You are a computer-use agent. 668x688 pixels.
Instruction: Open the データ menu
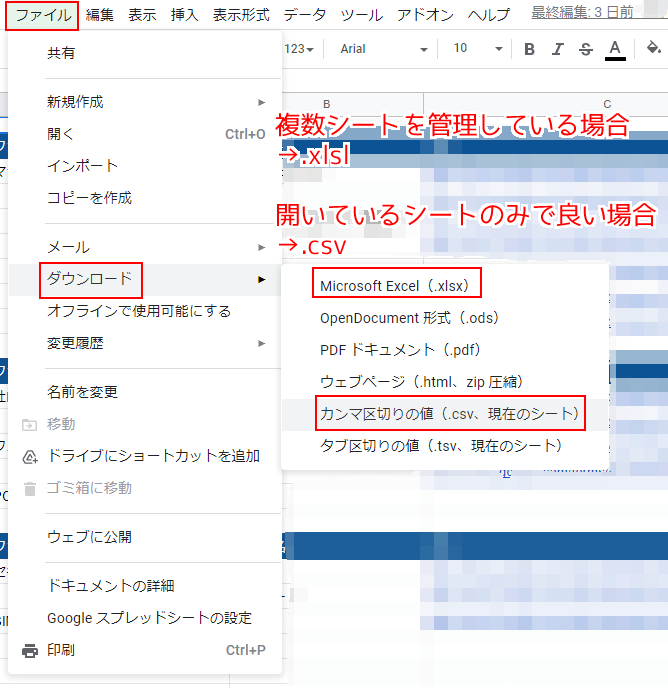pyautogui.click(x=304, y=15)
